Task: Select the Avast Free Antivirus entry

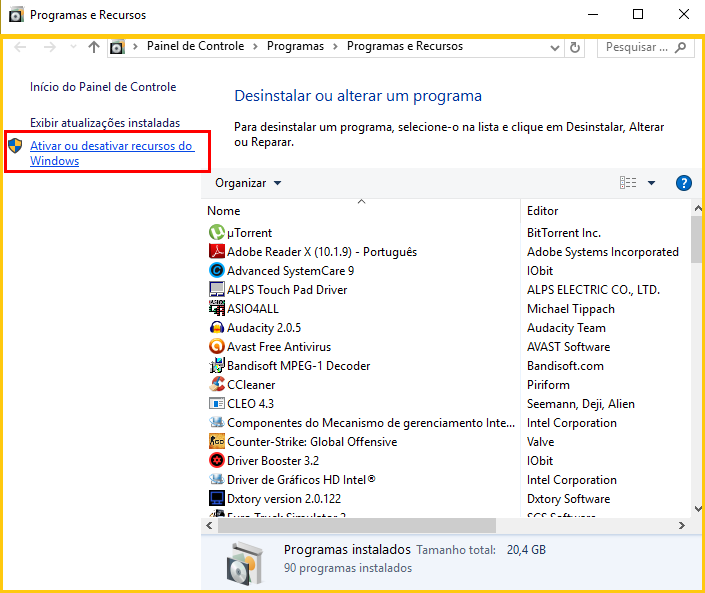Action: click(x=279, y=347)
